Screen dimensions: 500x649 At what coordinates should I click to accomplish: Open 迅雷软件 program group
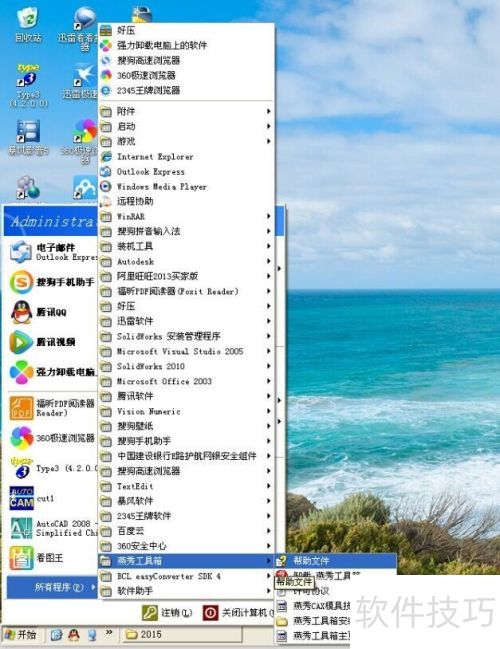tap(187, 321)
